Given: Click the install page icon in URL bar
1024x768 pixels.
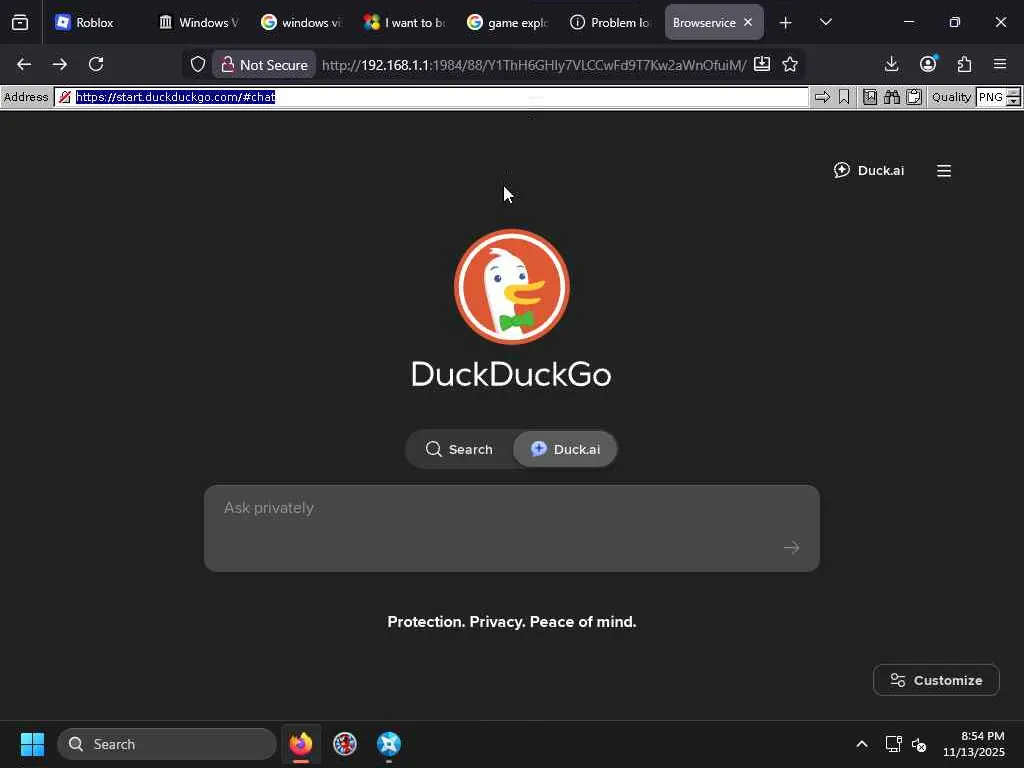Looking at the screenshot, I should coord(762,64).
